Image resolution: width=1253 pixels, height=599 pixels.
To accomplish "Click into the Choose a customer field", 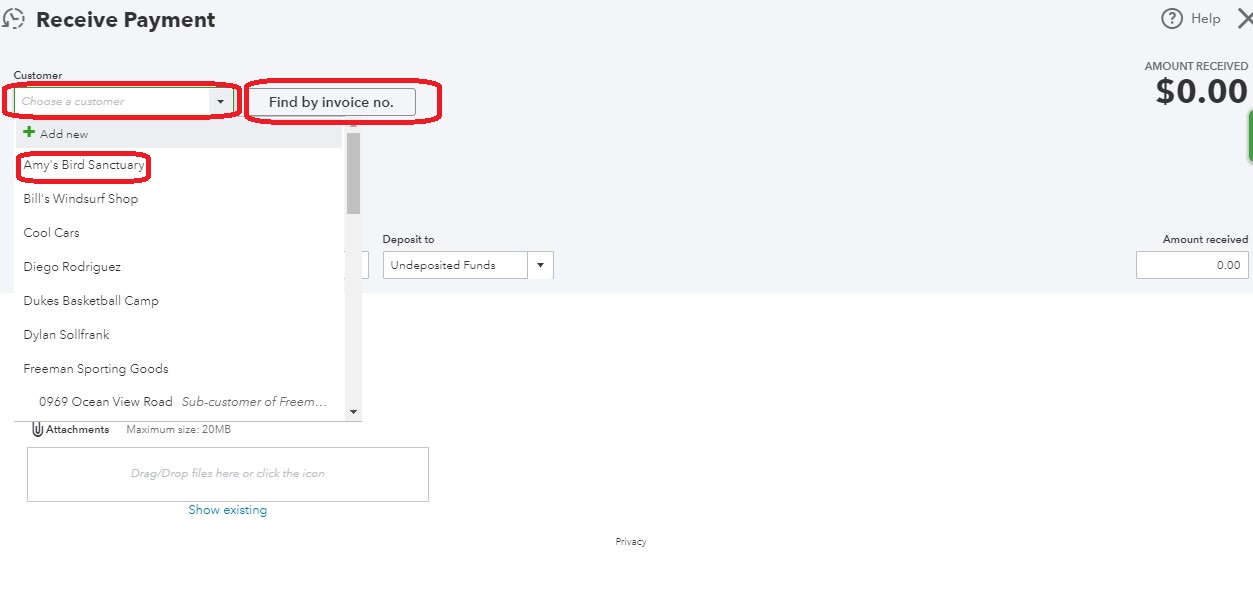I will click(112, 101).
